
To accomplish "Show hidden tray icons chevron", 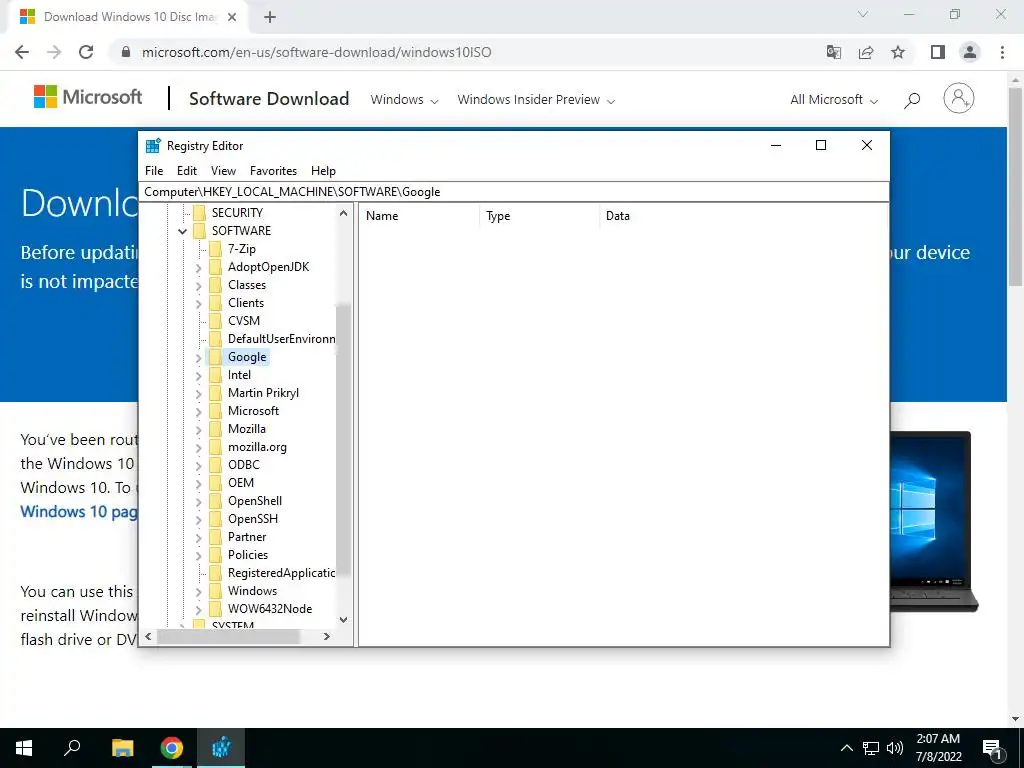I will point(846,748).
